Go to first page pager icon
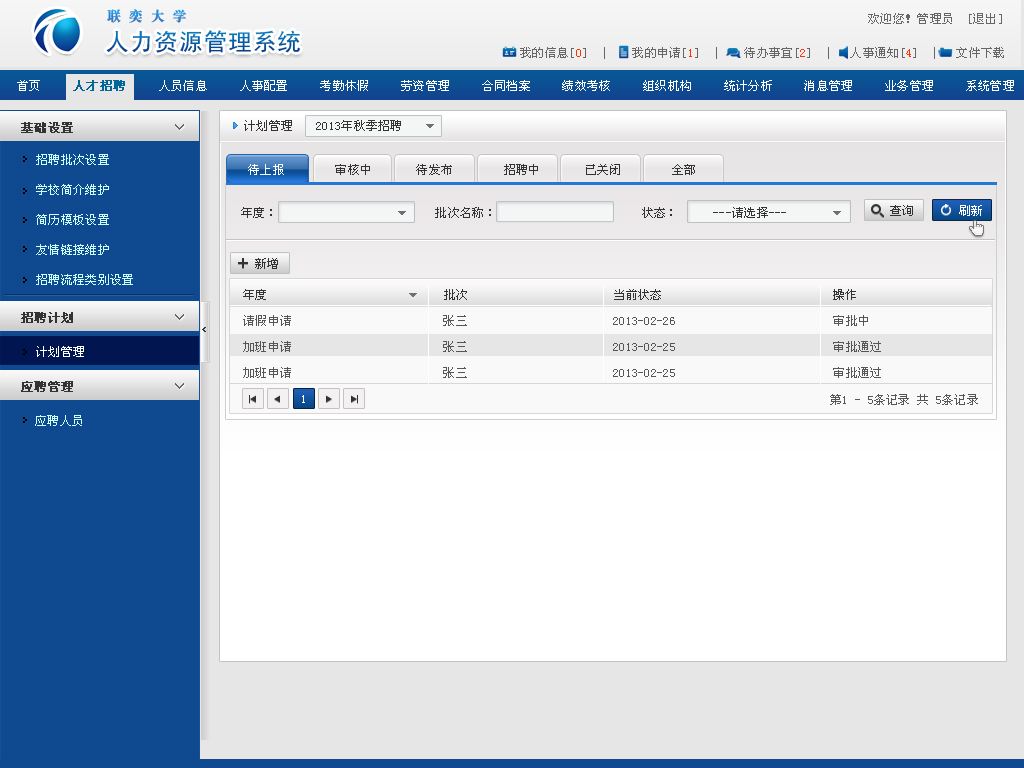The height and width of the screenshot is (768, 1024). 253,399
